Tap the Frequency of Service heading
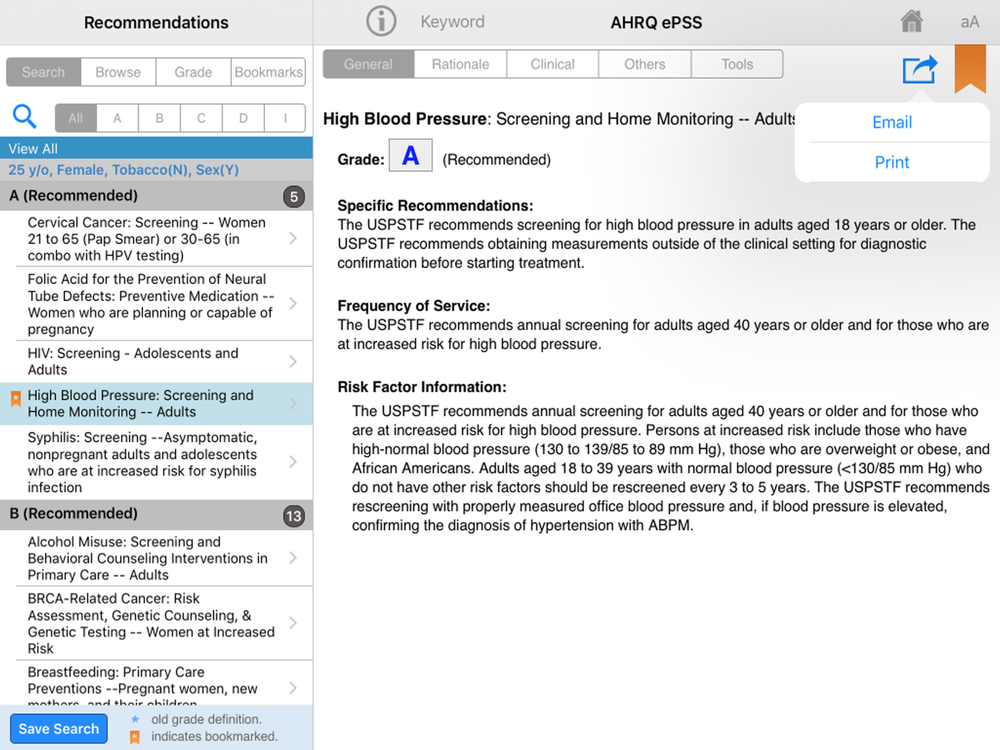The height and width of the screenshot is (750, 1000). click(x=413, y=305)
